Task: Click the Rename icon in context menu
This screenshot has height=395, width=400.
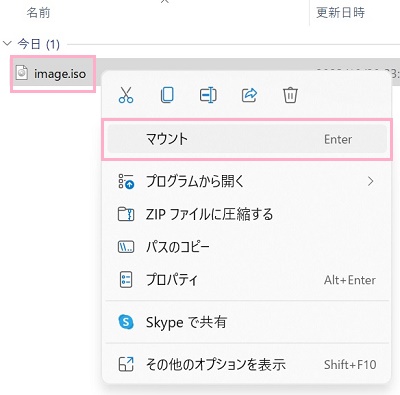Action: pos(208,95)
